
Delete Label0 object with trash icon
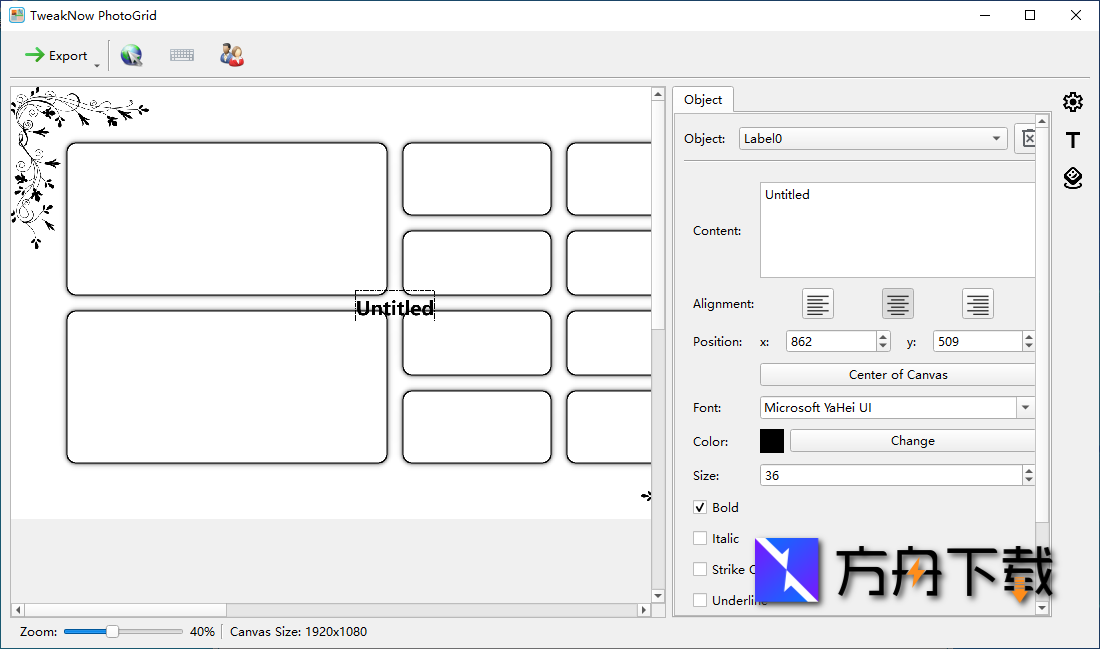pyautogui.click(x=1026, y=139)
